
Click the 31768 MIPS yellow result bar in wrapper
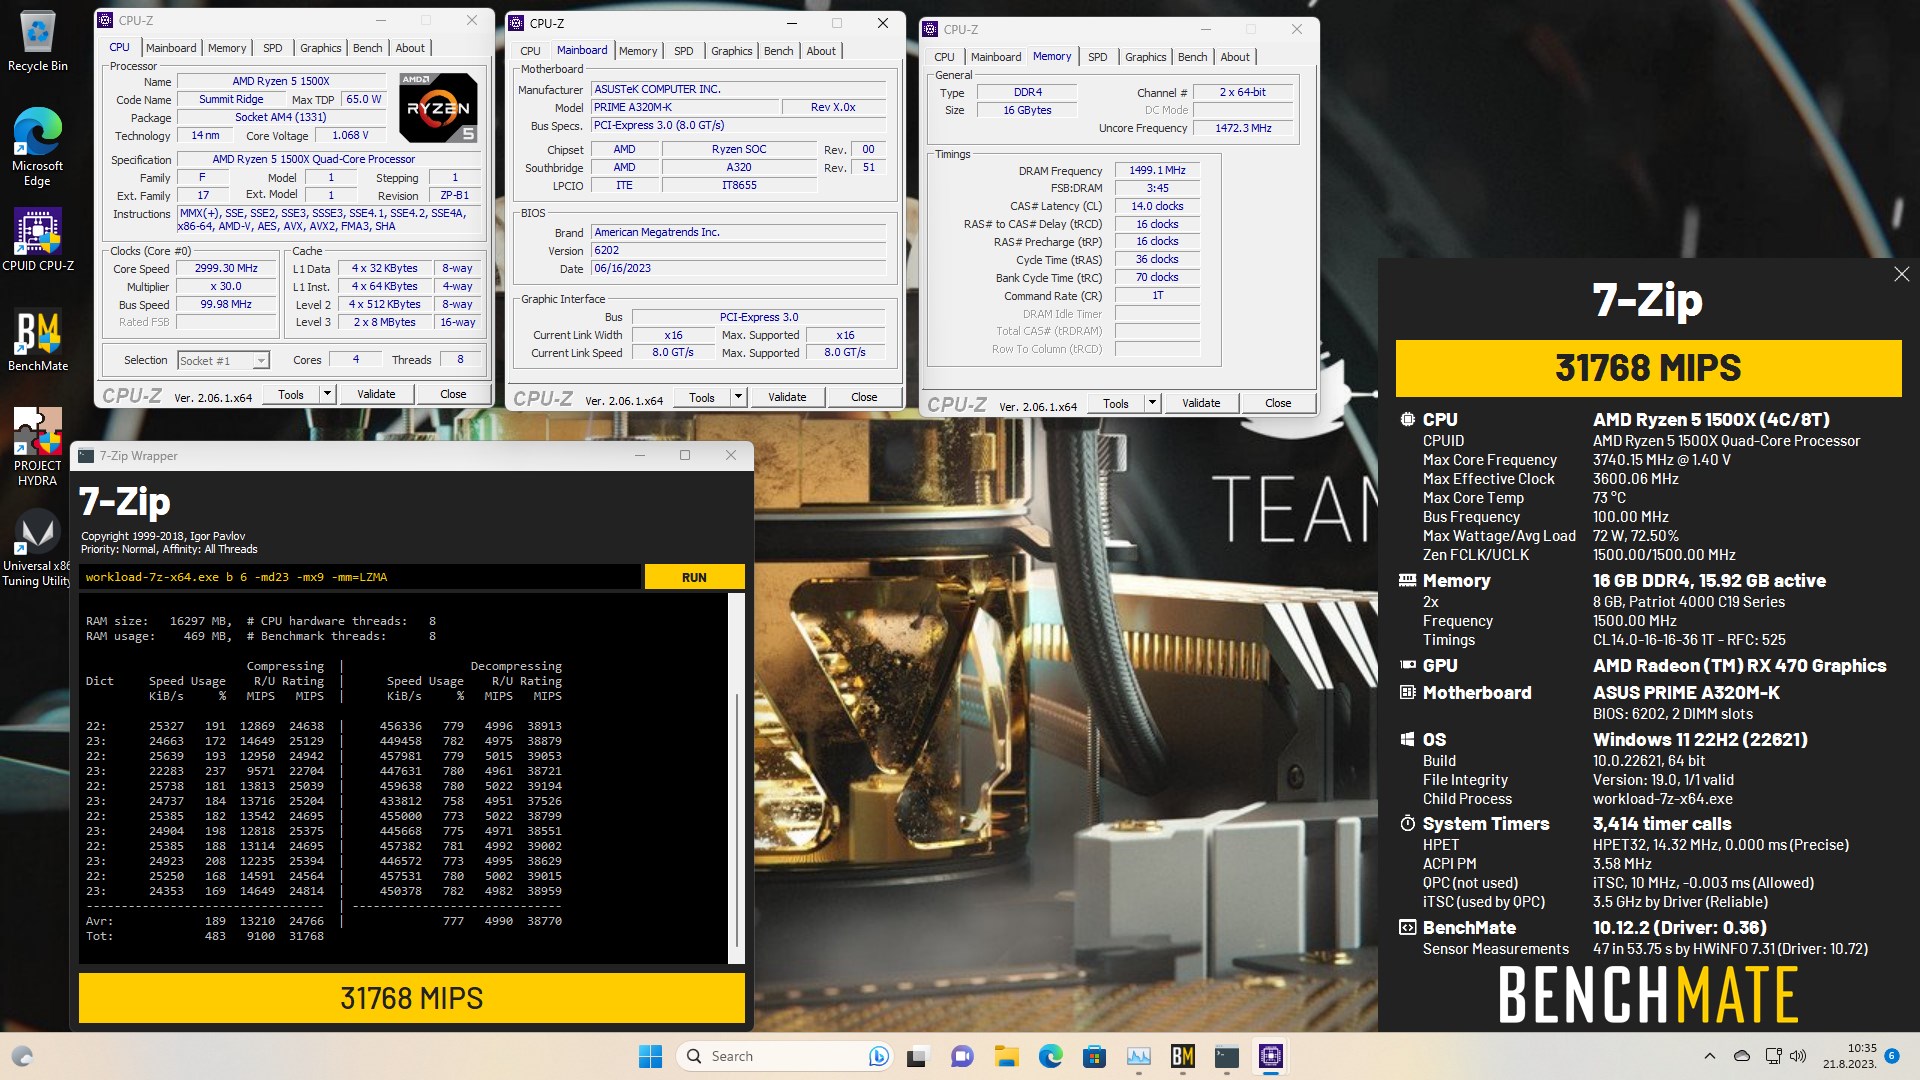[412, 998]
